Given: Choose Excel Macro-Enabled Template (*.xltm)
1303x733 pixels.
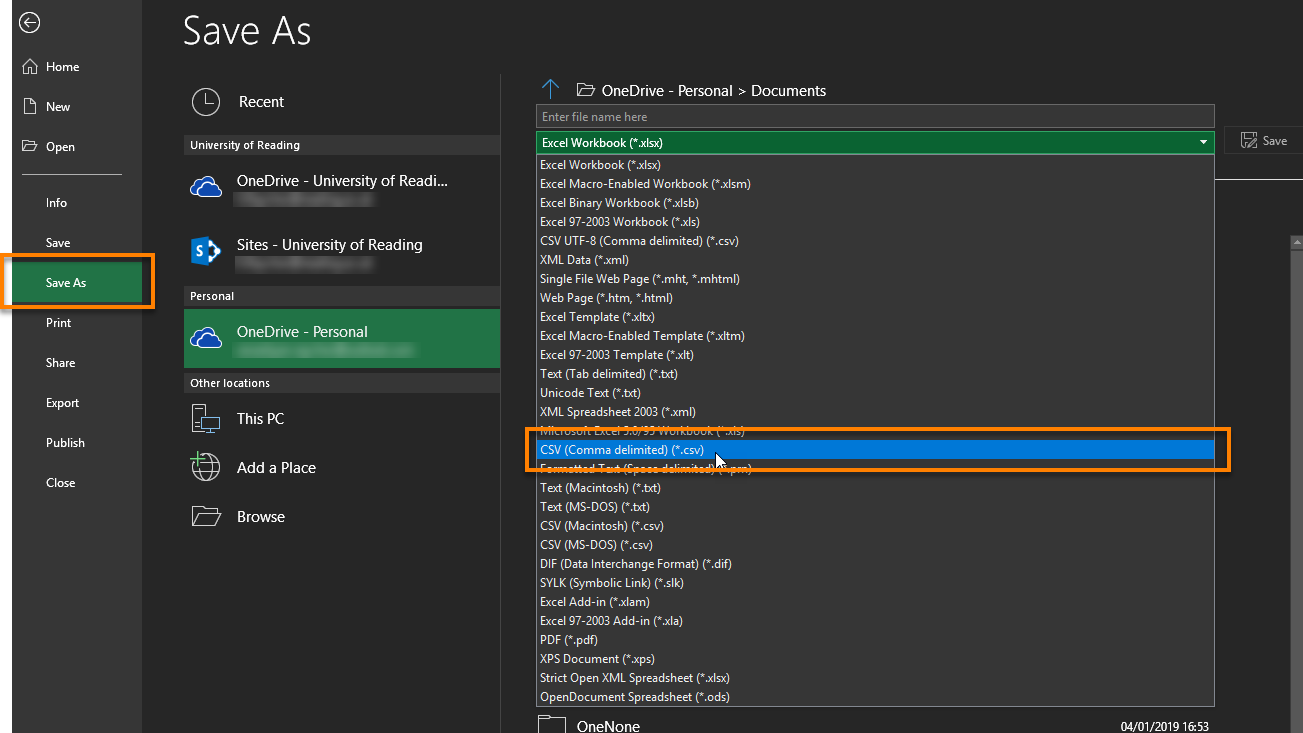Looking at the screenshot, I should 875,336.
